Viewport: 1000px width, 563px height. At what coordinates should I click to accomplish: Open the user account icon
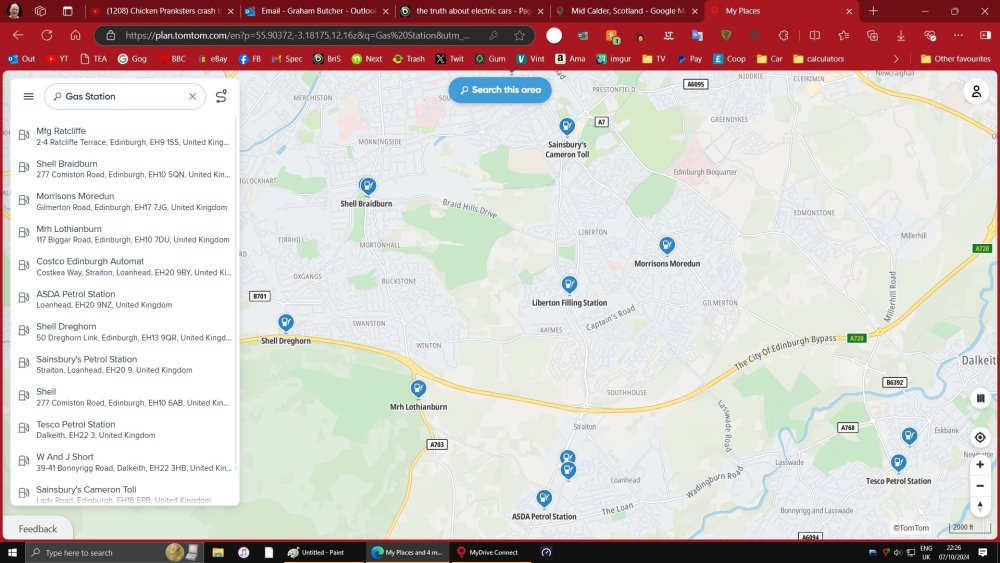[976, 92]
